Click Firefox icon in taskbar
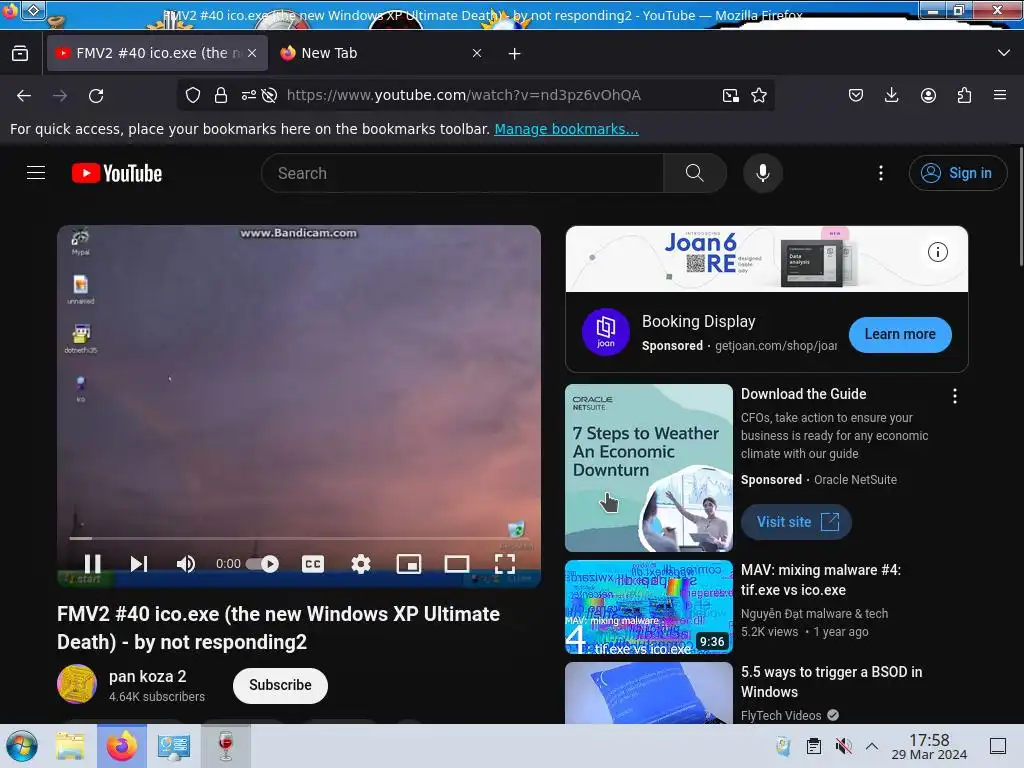The width and height of the screenshot is (1024, 768). coord(122,746)
